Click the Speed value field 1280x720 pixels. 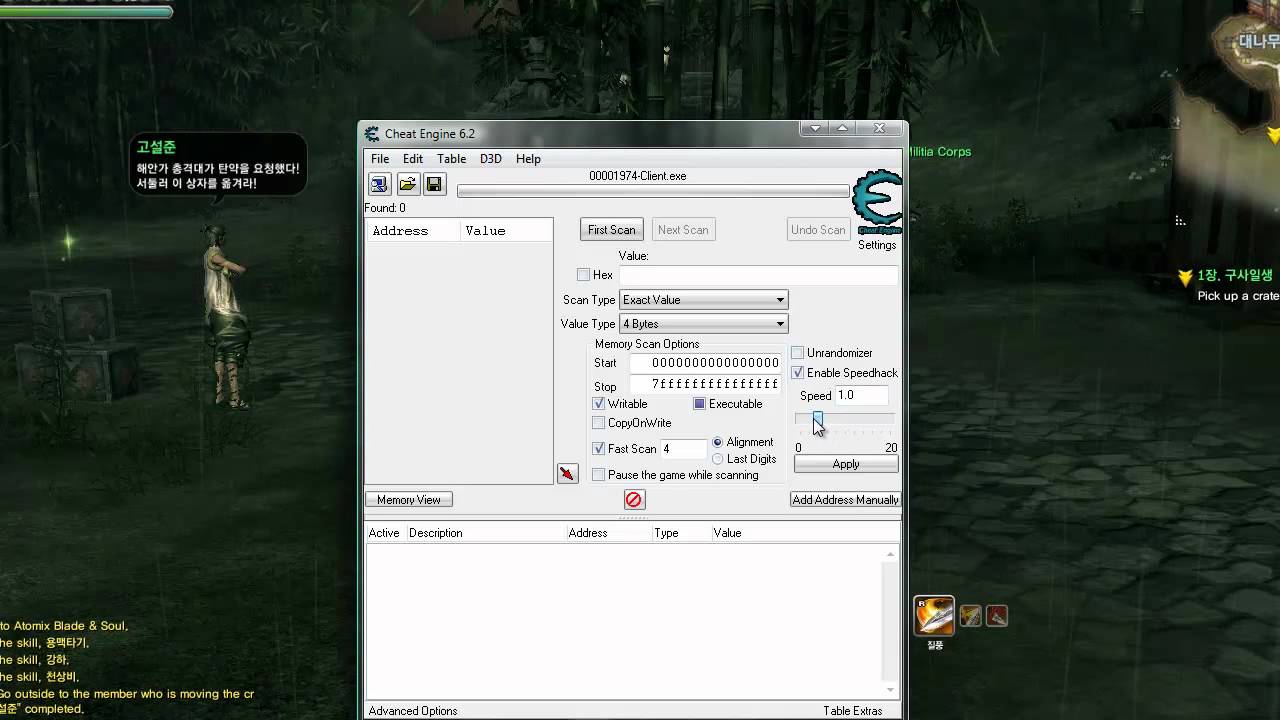click(x=861, y=396)
